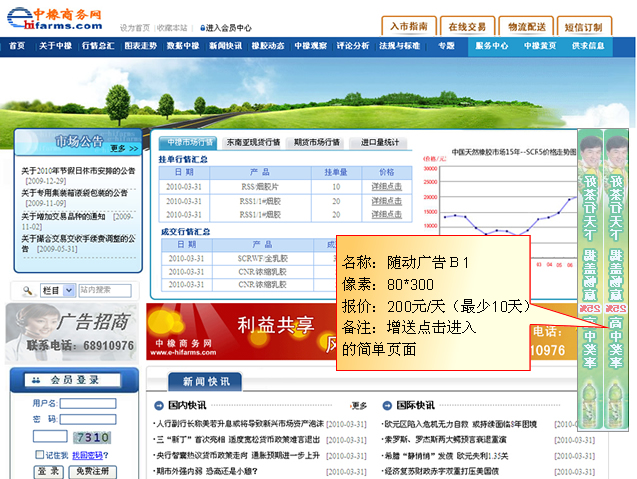637x479 pixels.
Task: Open notice 关于增加交易品种的通知
Action: (x=63, y=217)
